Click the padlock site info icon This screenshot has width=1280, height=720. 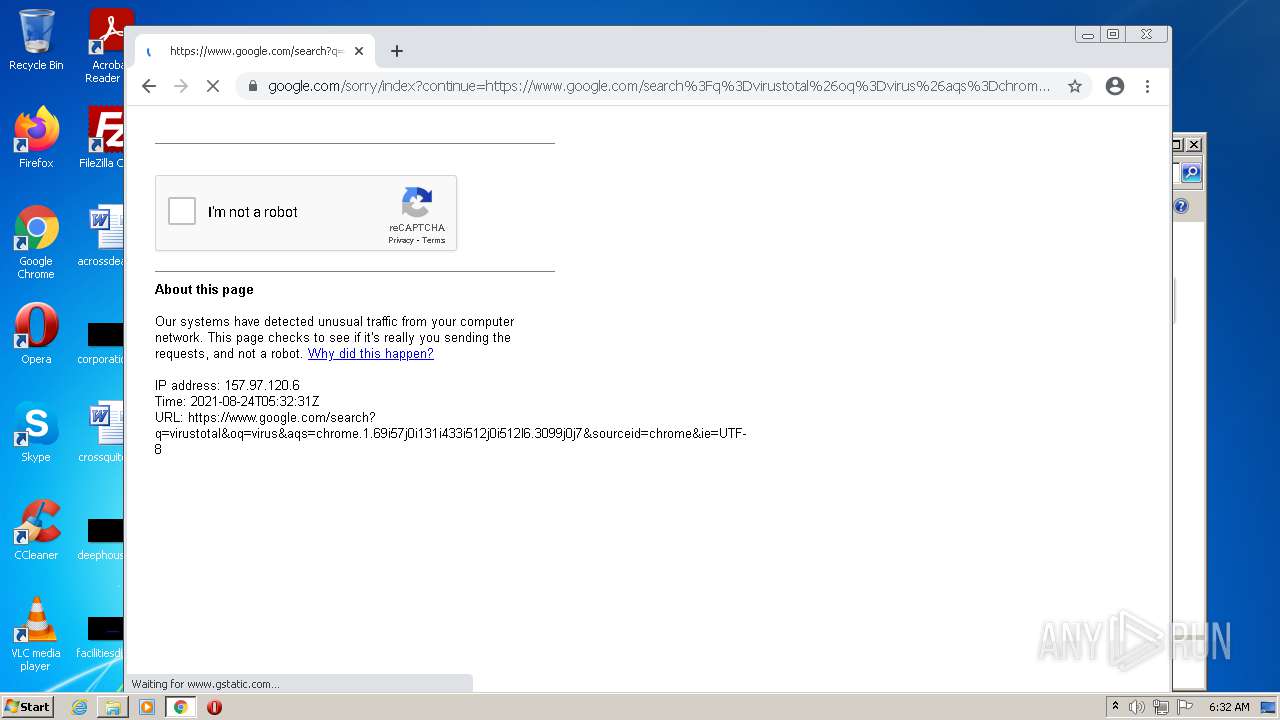click(x=253, y=86)
